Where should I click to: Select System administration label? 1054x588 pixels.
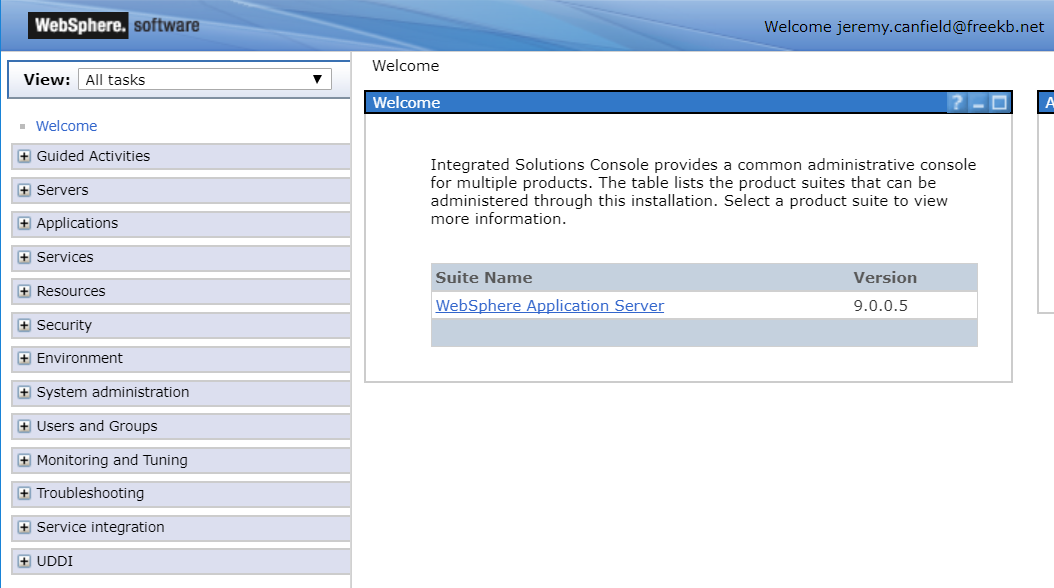(113, 392)
